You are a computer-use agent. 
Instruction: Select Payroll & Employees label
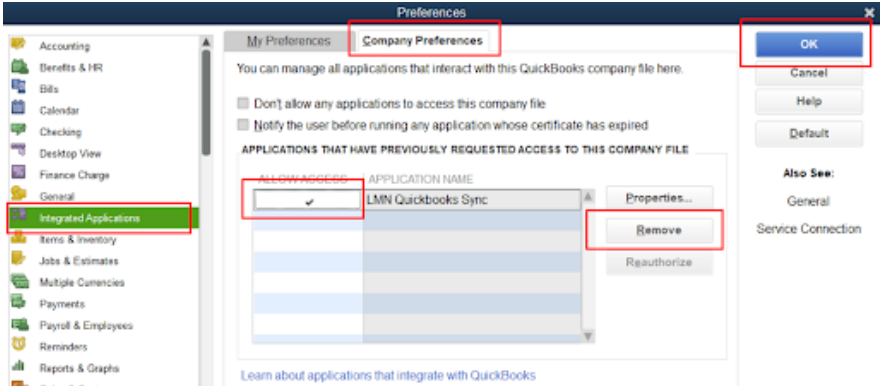point(86,326)
